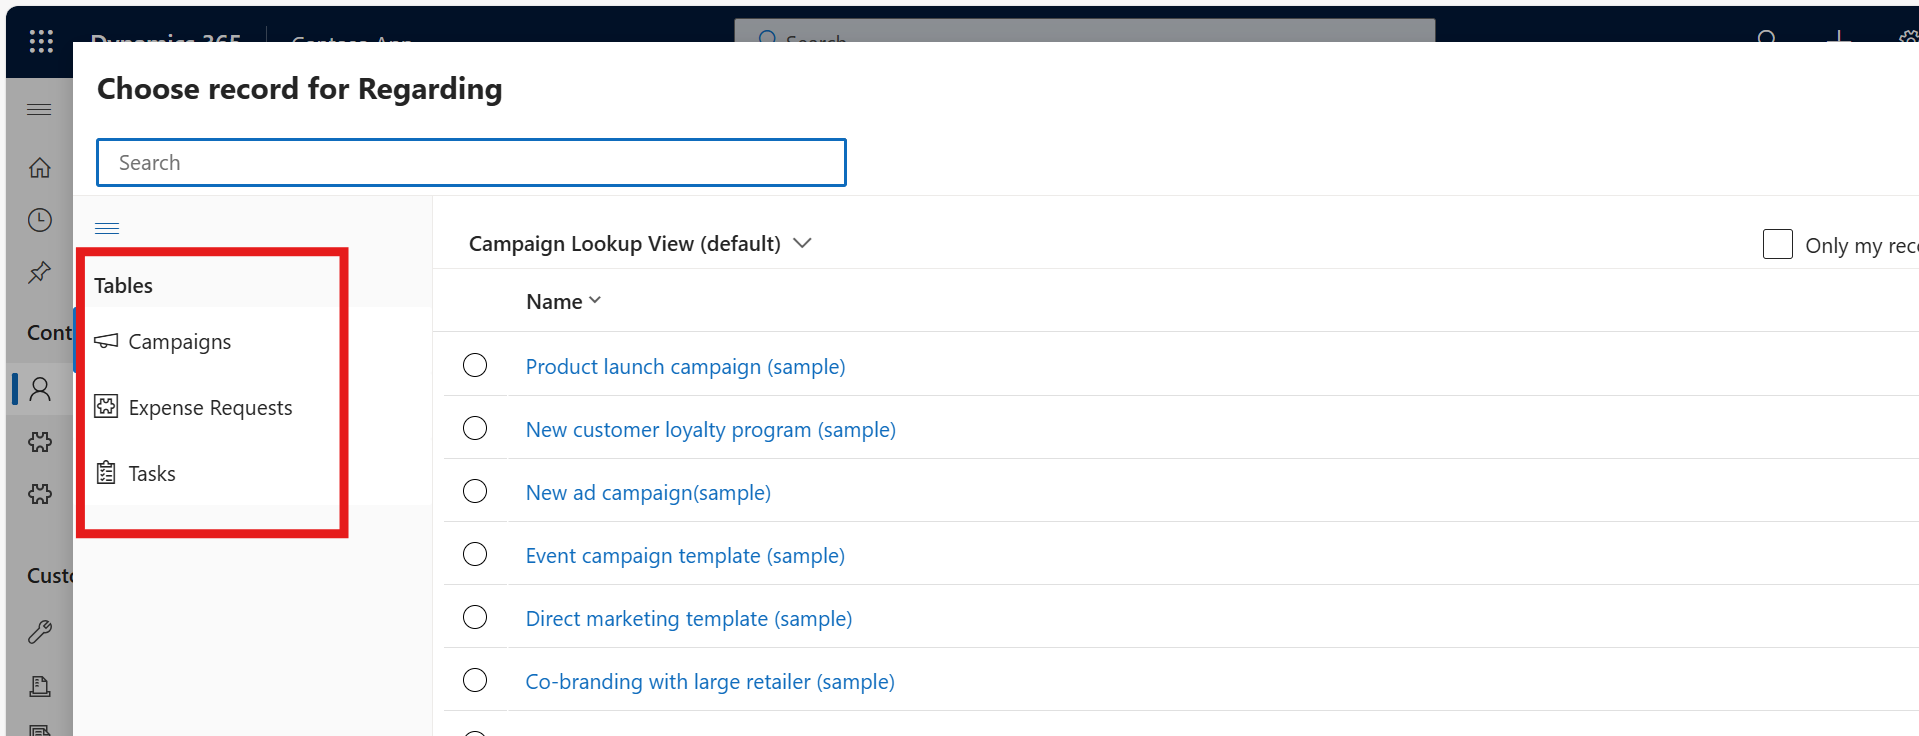
Task: Open the app launcher waffle icon
Action: (x=41, y=41)
